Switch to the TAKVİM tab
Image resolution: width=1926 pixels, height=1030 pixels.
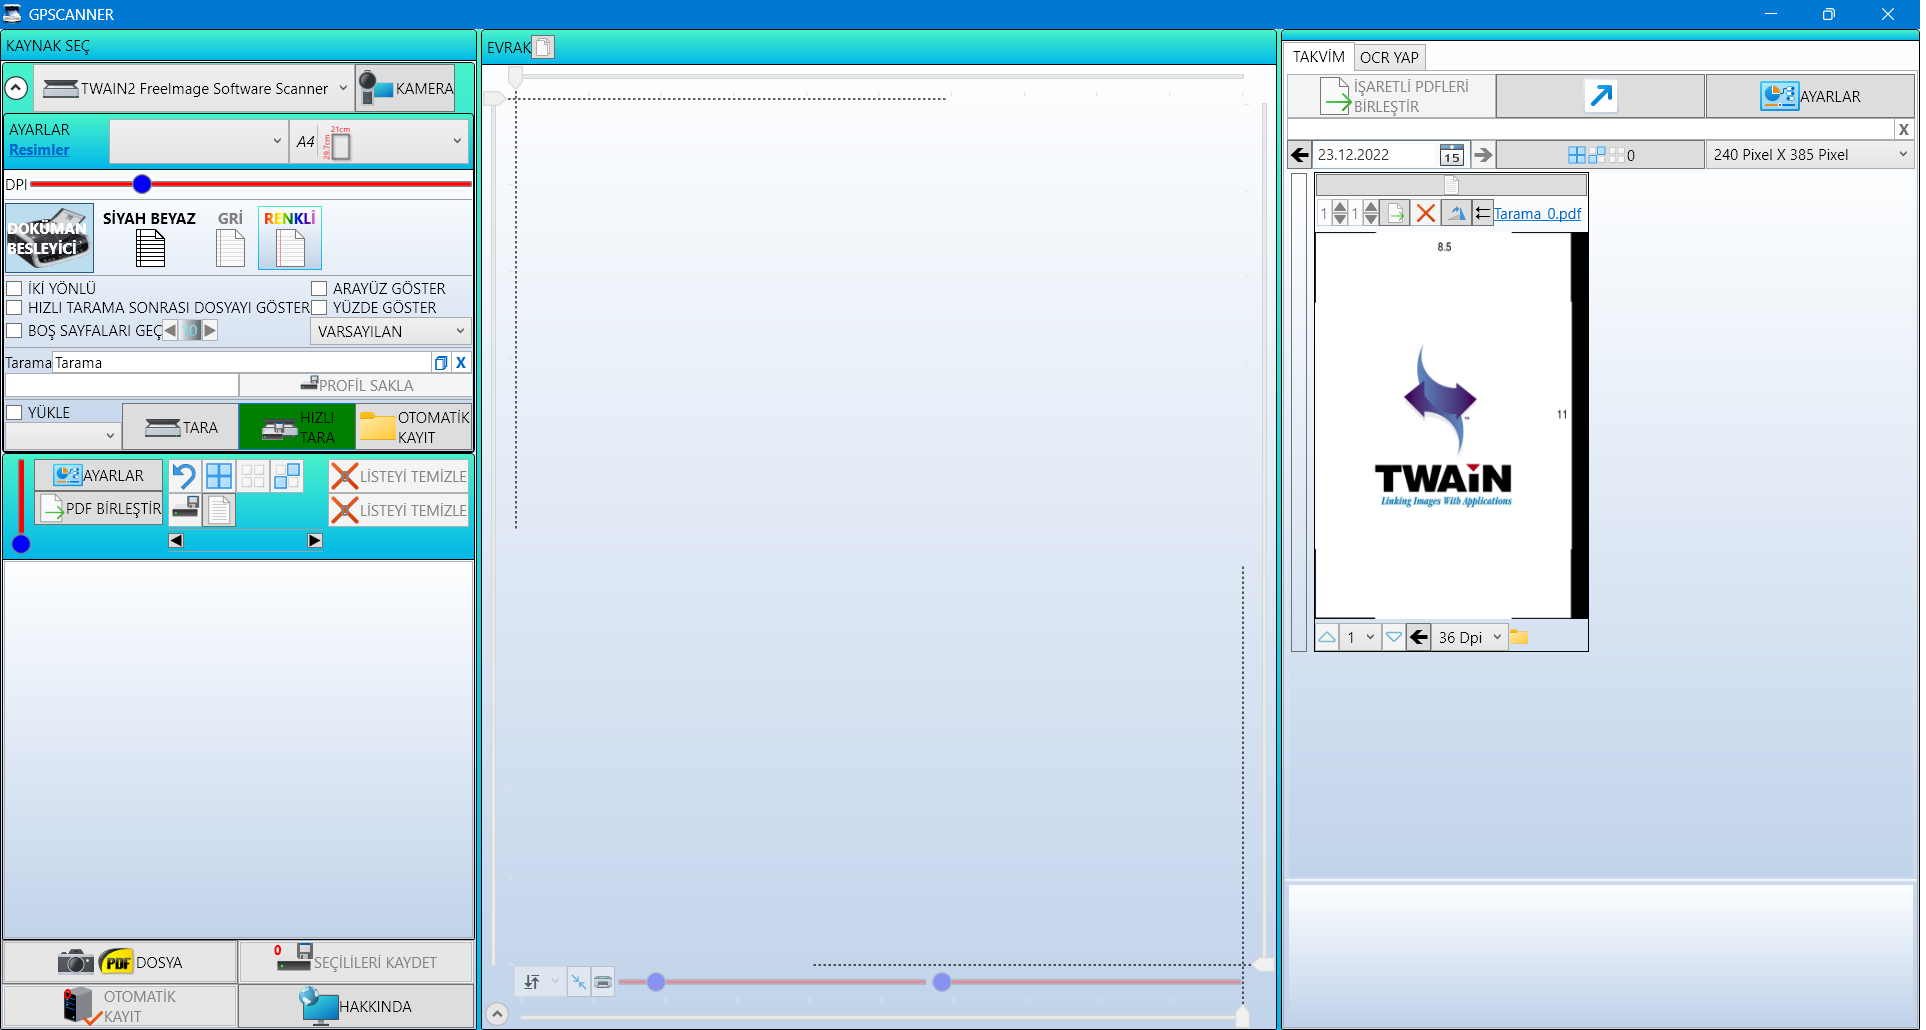[1319, 57]
